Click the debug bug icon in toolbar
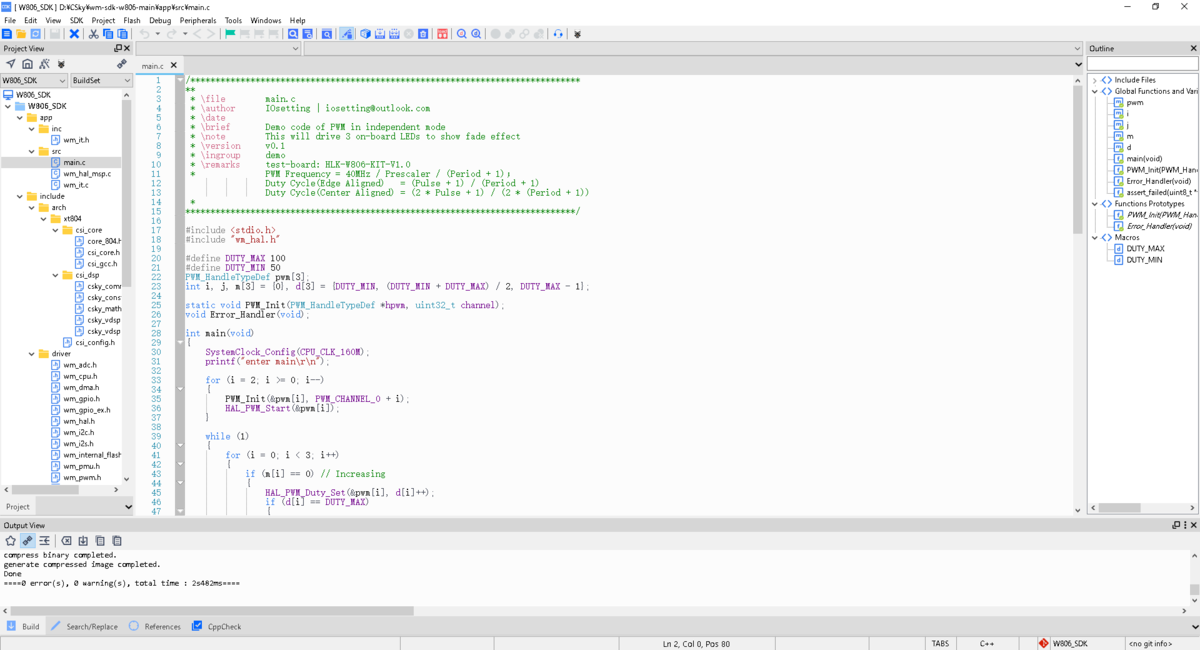The height and width of the screenshot is (650, 1200). pos(577,34)
